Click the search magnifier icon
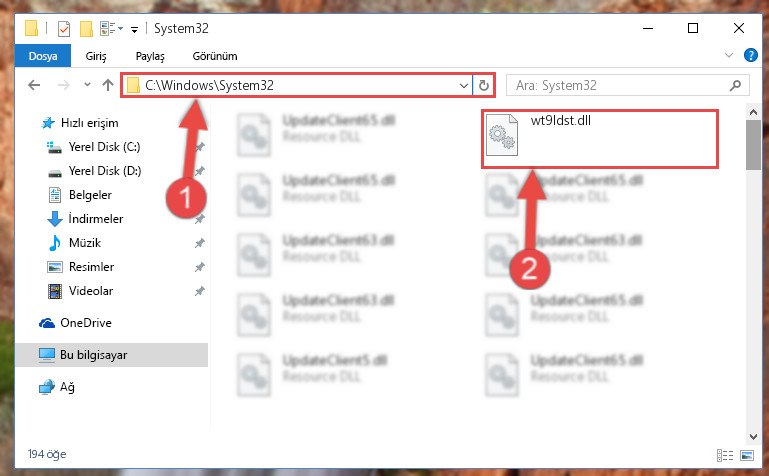 (x=735, y=86)
